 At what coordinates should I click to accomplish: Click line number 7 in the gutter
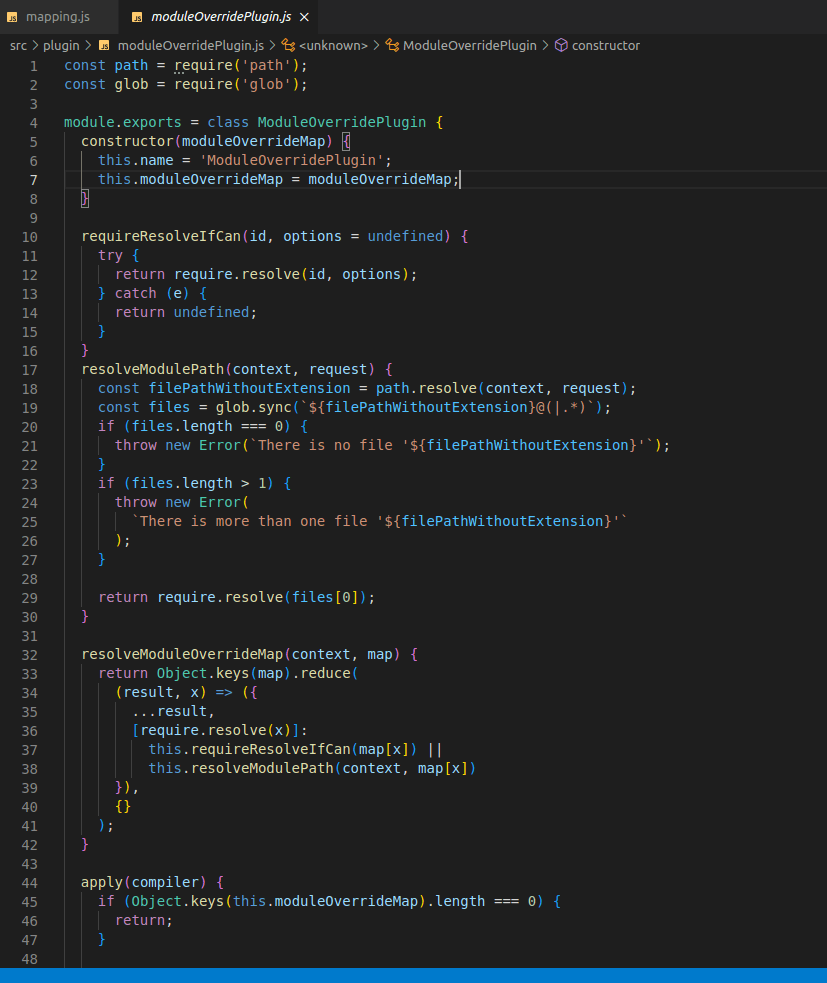pos(33,178)
